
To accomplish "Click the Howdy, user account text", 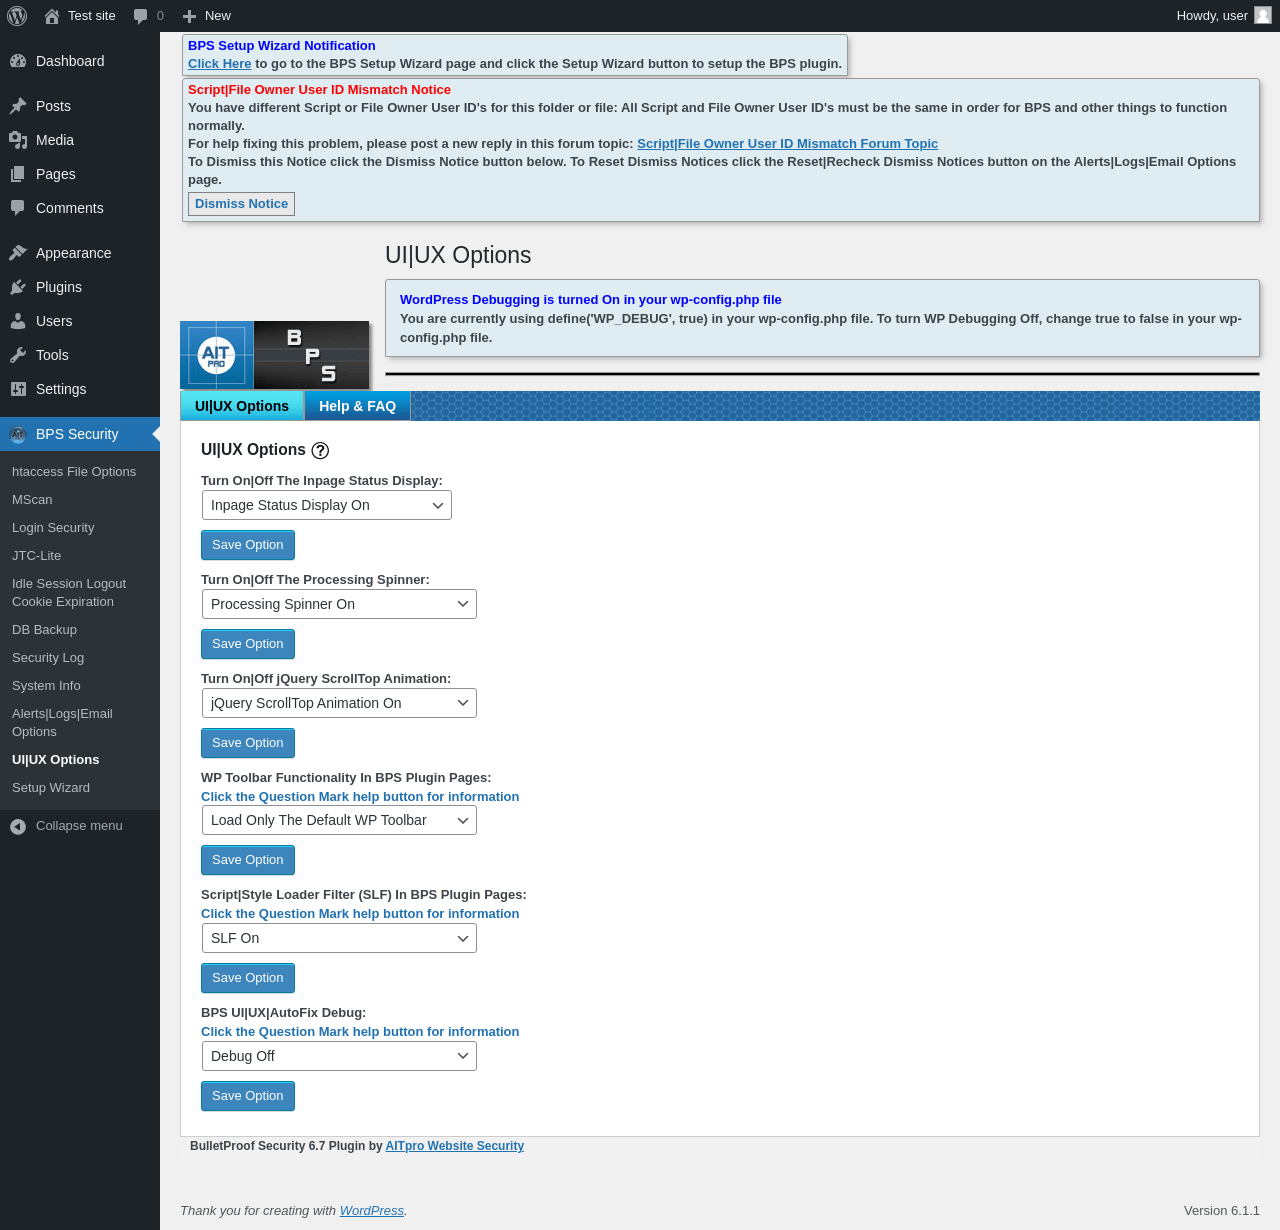I will 1212,16.
